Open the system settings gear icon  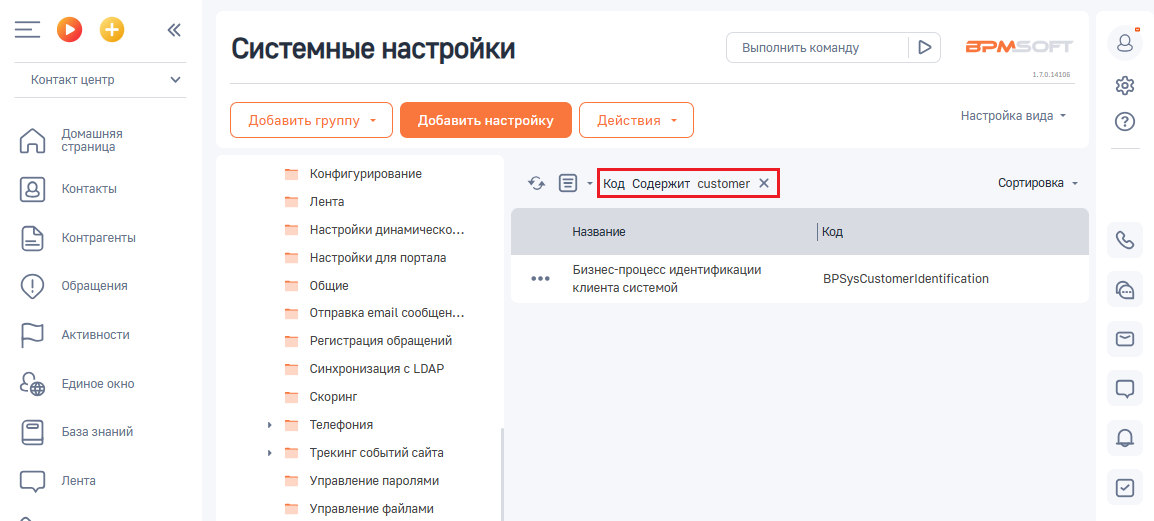[x=1125, y=85]
